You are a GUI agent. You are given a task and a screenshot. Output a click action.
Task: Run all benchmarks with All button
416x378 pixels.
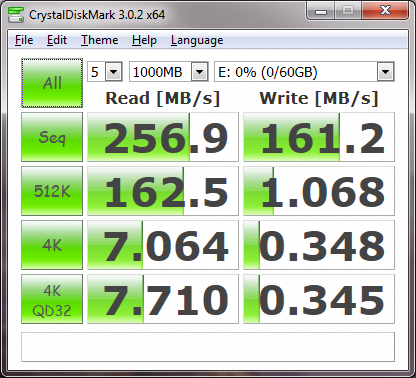pyautogui.click(x=52, y=83)
